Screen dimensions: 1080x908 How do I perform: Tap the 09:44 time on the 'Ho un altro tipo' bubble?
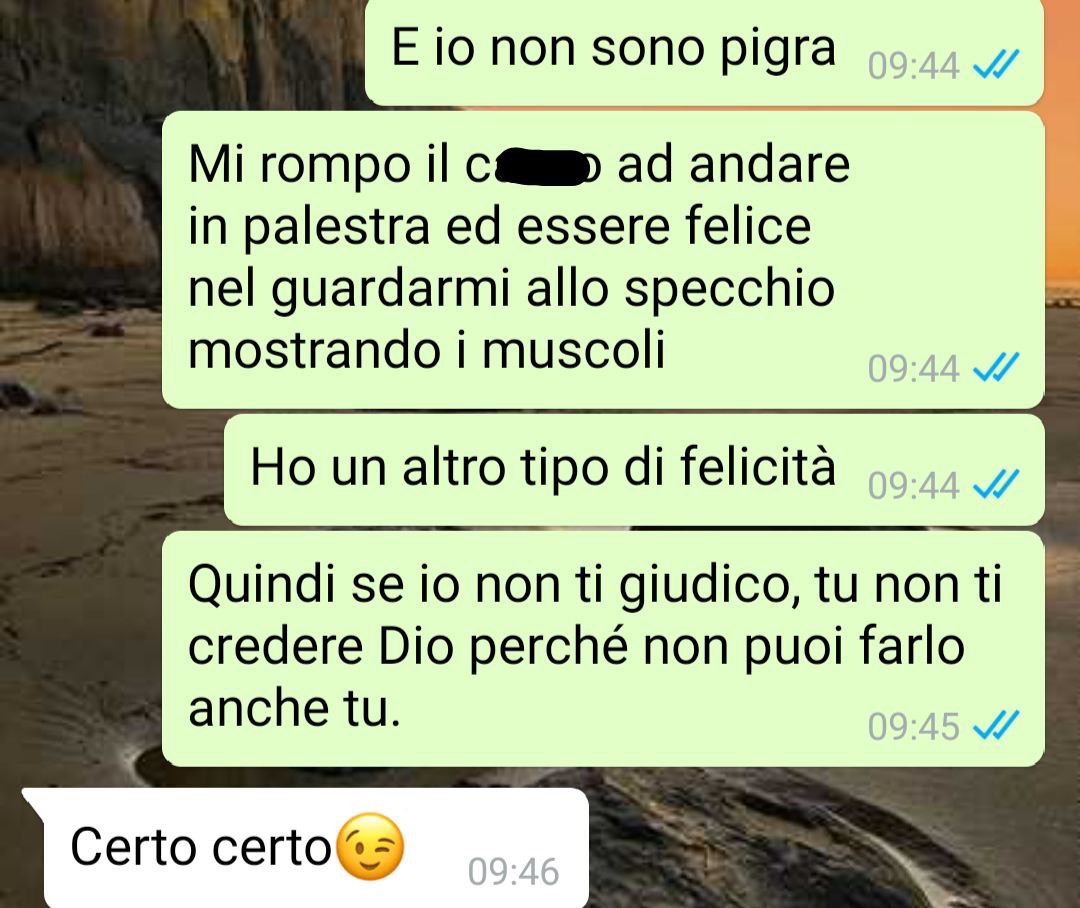point(913,485)
